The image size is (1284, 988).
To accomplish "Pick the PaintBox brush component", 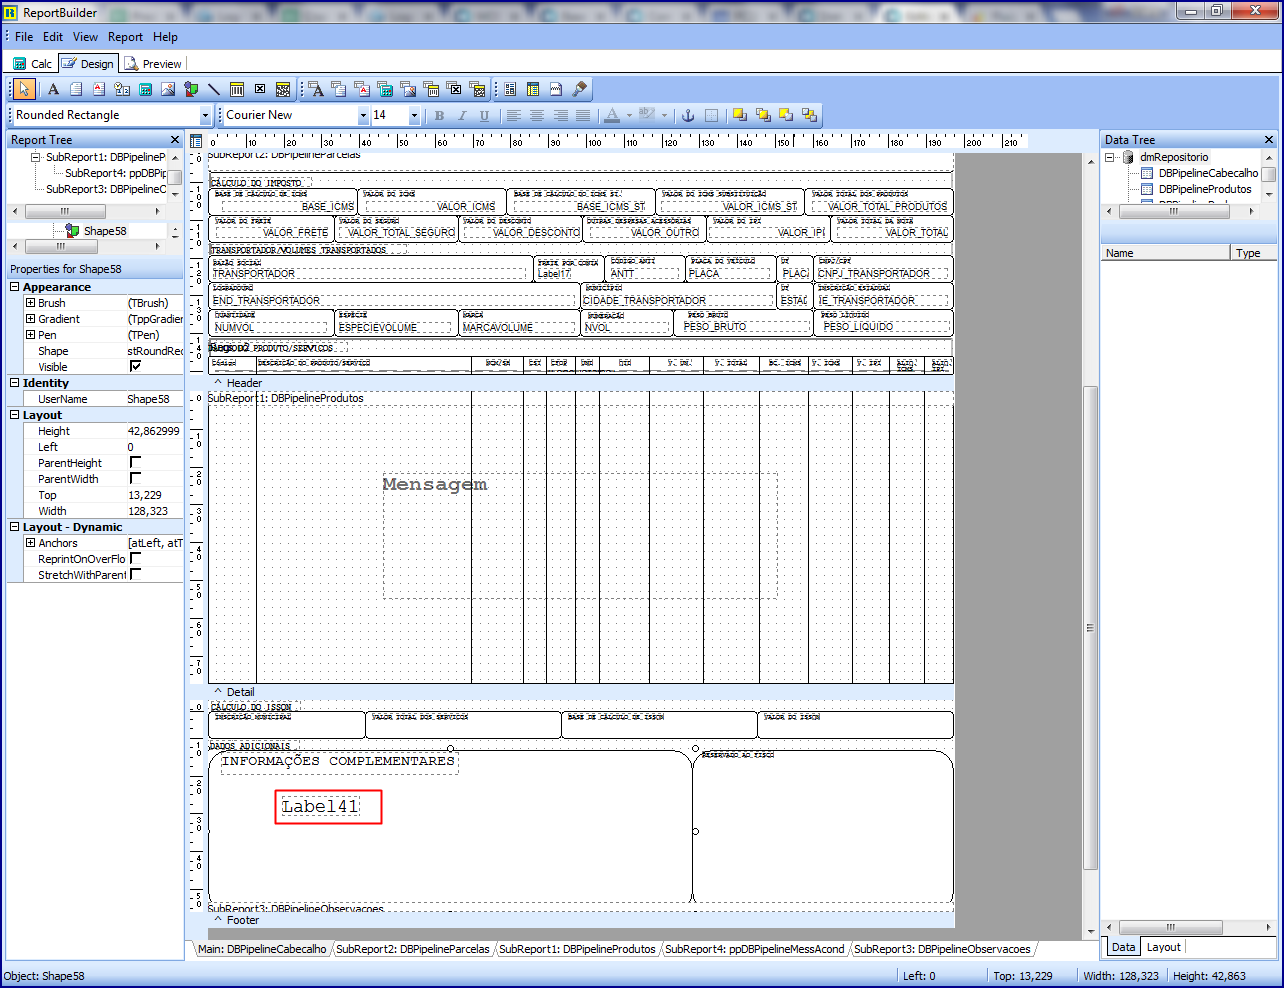I will tap(579, 89).
